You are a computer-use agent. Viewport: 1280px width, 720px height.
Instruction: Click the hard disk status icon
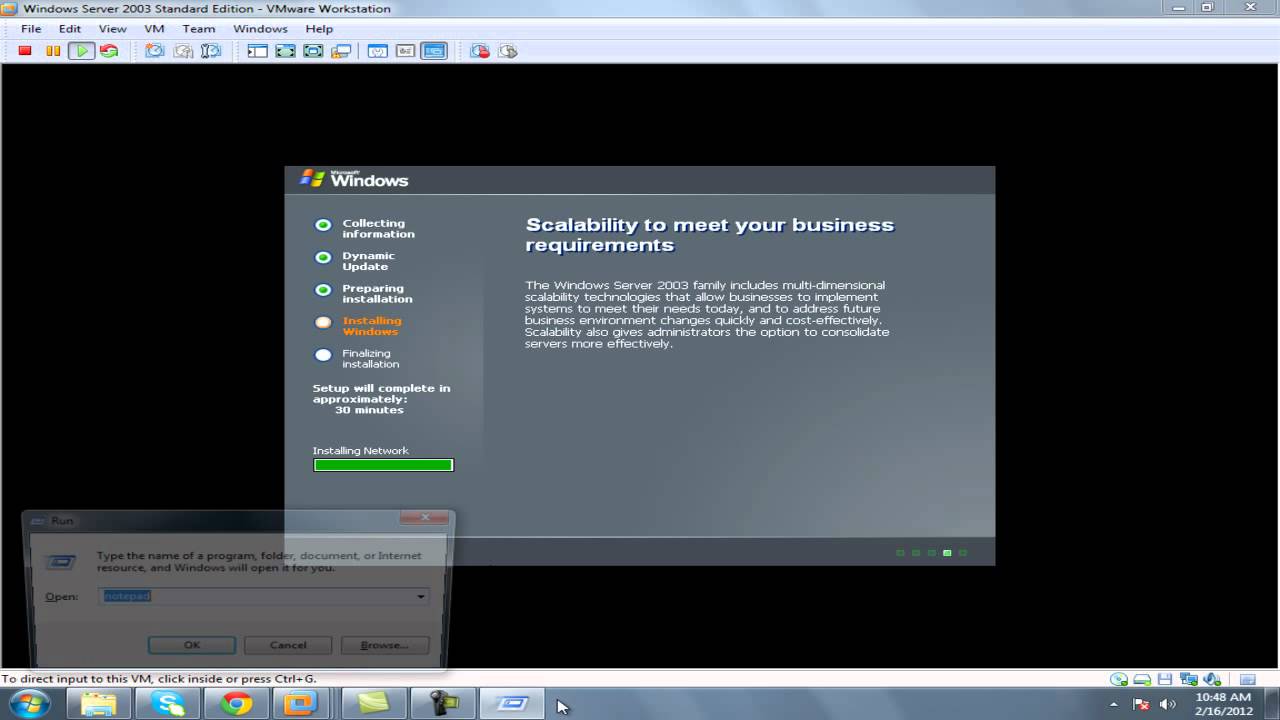tap(1143, 679)
